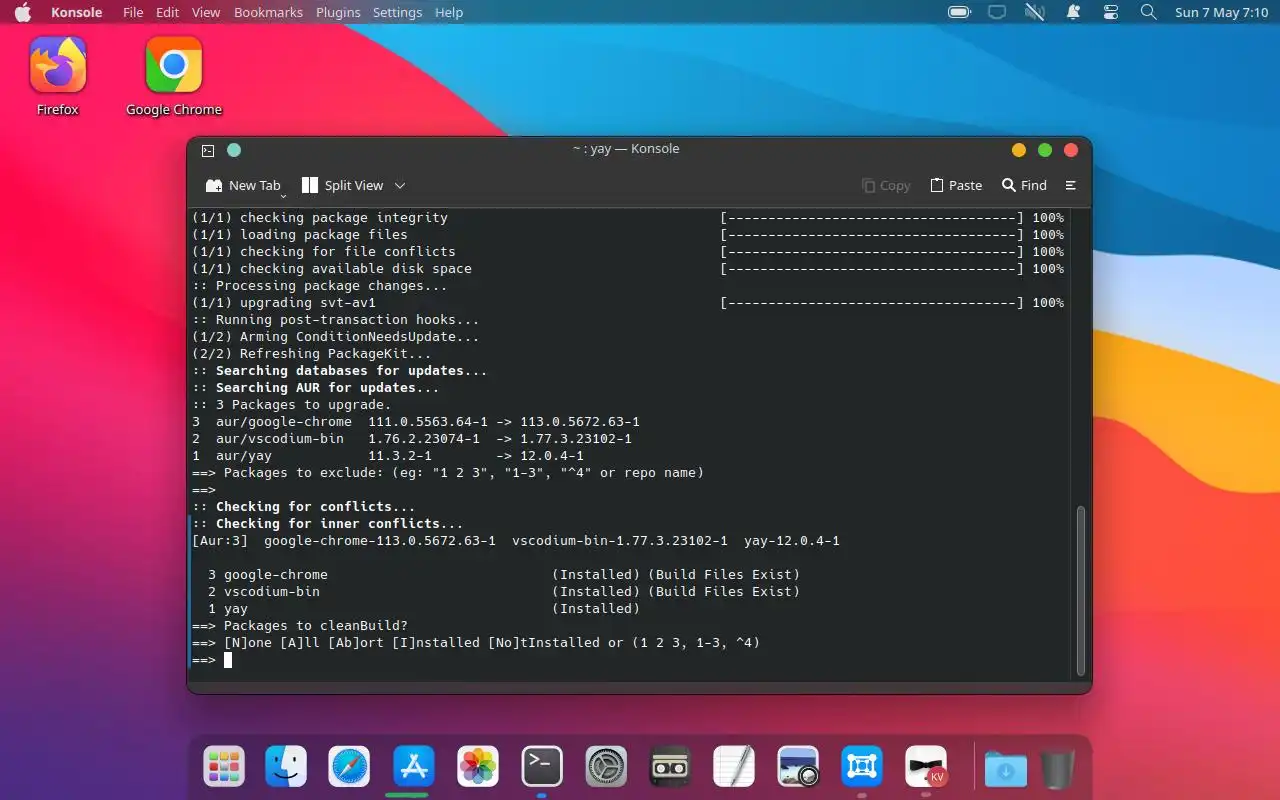Screen dimensions: 1280x800
Task: Click the Copy toolbar button
Action: [886, 185]
